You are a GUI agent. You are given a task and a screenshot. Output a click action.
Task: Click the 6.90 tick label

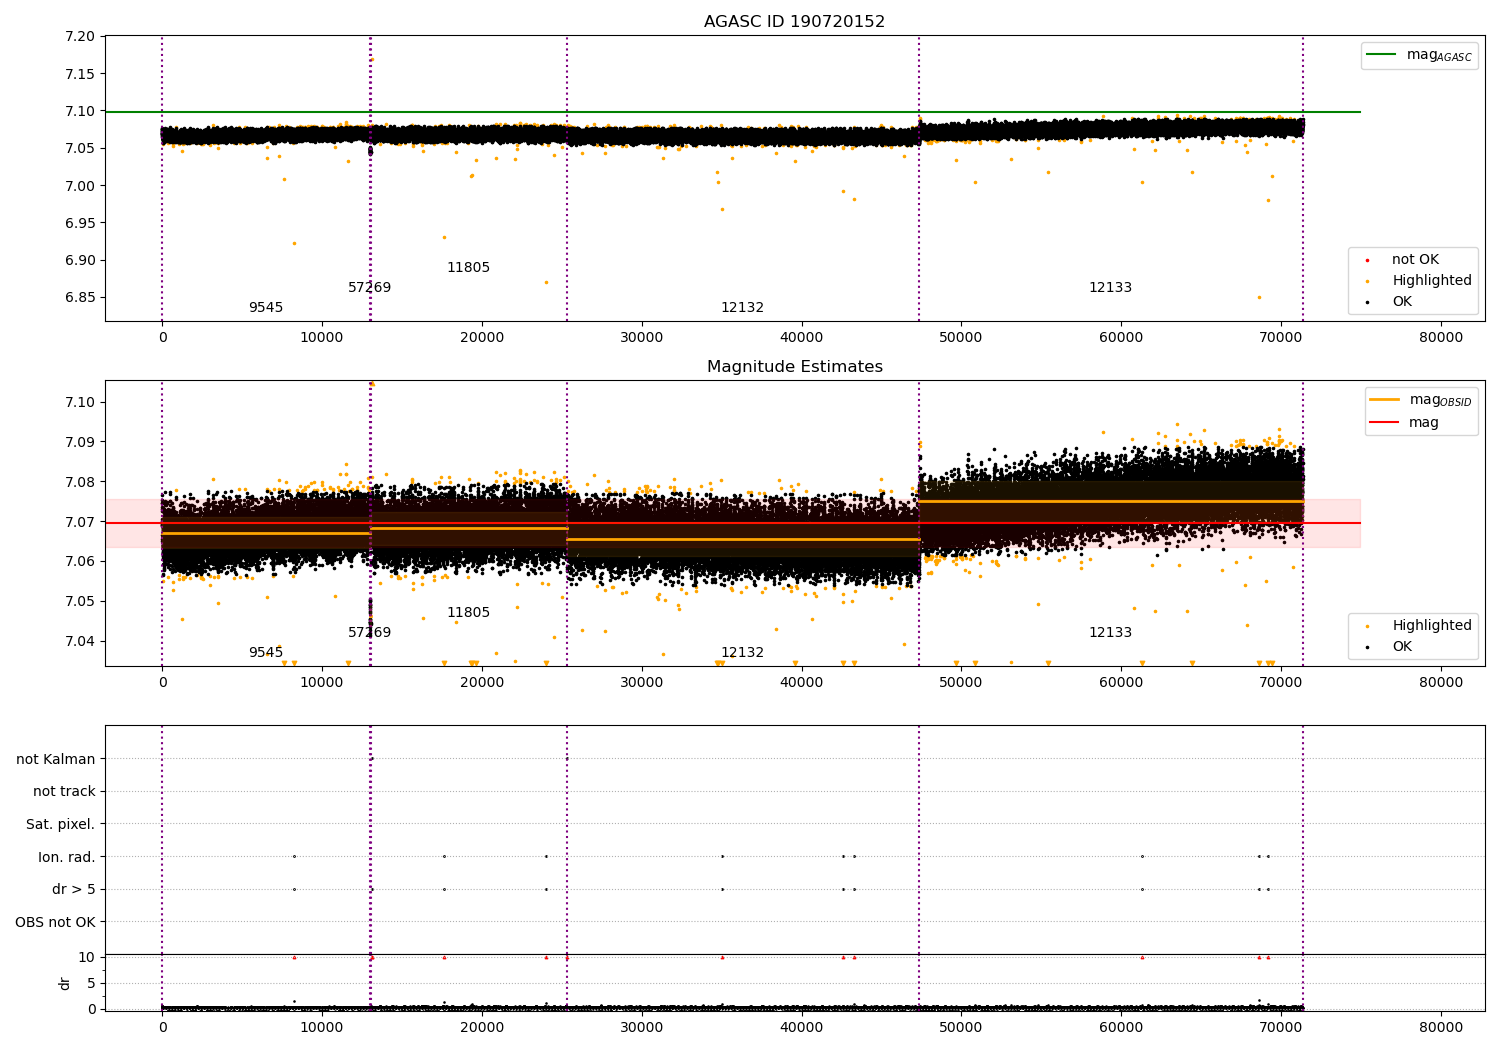80,260
